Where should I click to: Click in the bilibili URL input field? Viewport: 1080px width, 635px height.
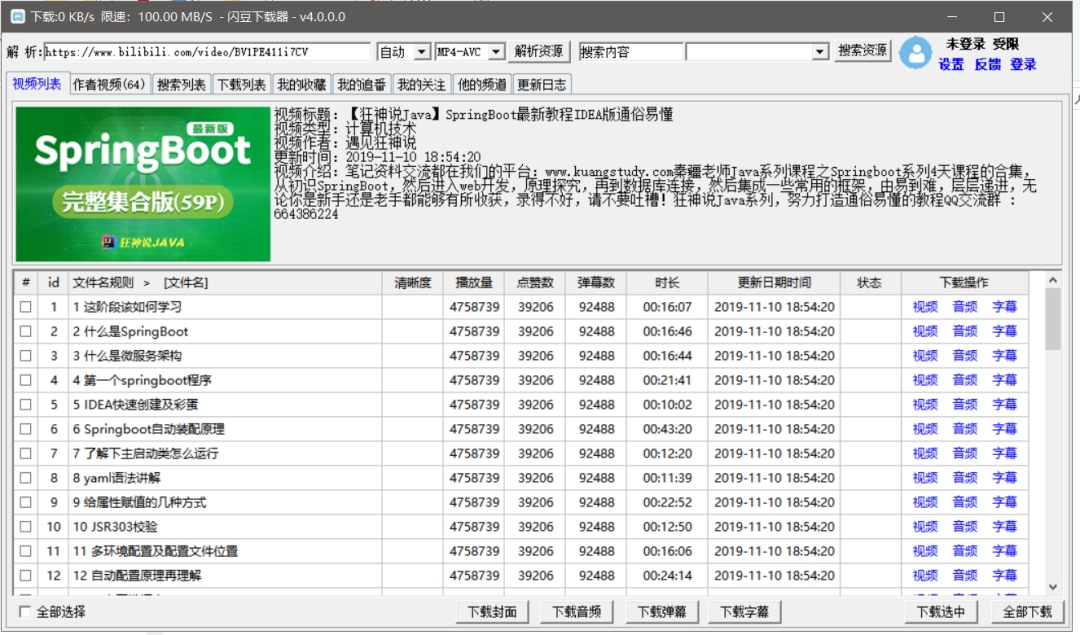pyautogui.click(x=207, y=52)
